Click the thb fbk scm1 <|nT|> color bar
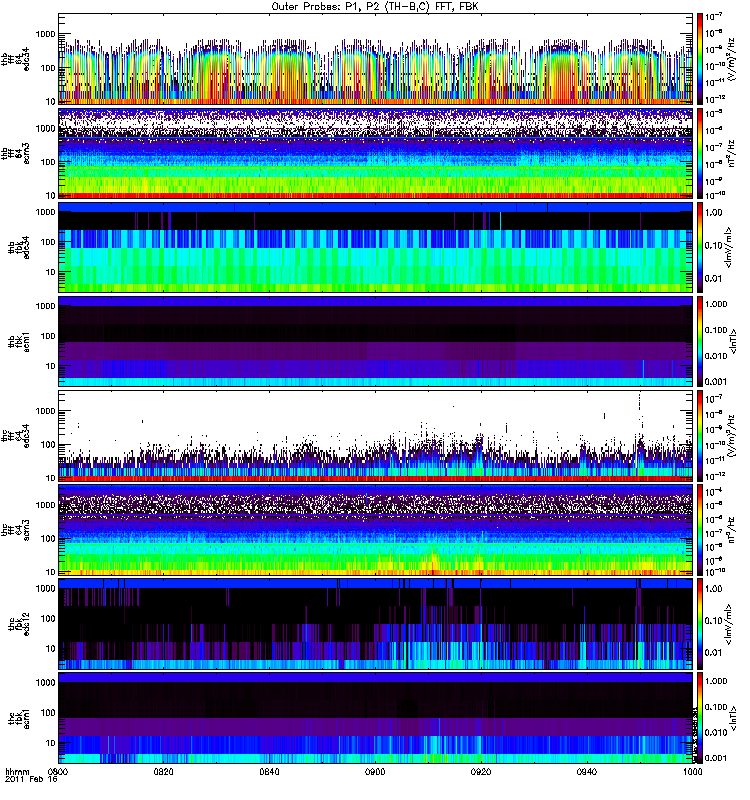The height and width of the screenshot is (800, 750). tap(701, 341)
